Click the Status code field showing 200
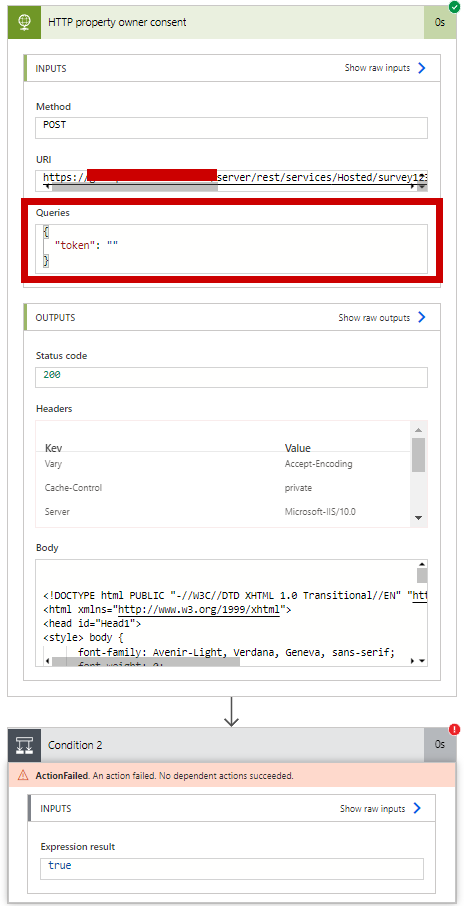 pyautogui.click(x=231, y=377)
